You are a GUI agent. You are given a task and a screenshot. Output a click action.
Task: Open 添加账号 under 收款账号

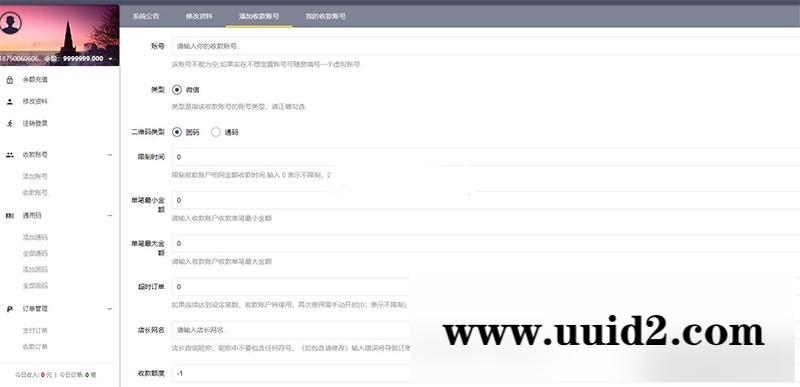[x=35, y=176]
